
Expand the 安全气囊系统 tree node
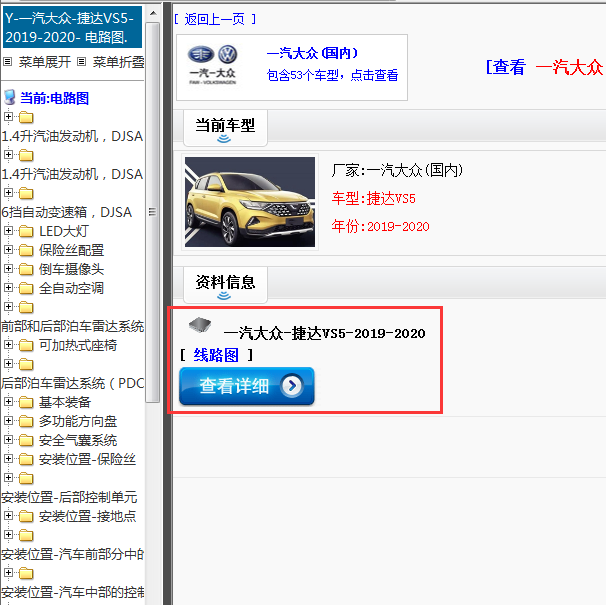(8, 440)
